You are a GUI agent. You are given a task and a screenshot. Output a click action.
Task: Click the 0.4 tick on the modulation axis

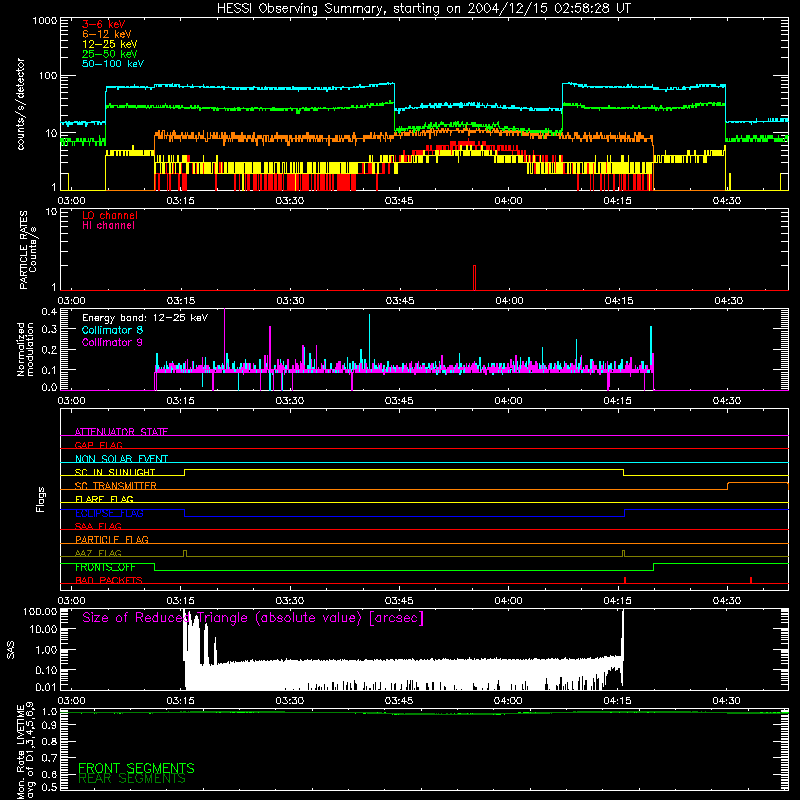pyautogui.click(x=49, y=311)
